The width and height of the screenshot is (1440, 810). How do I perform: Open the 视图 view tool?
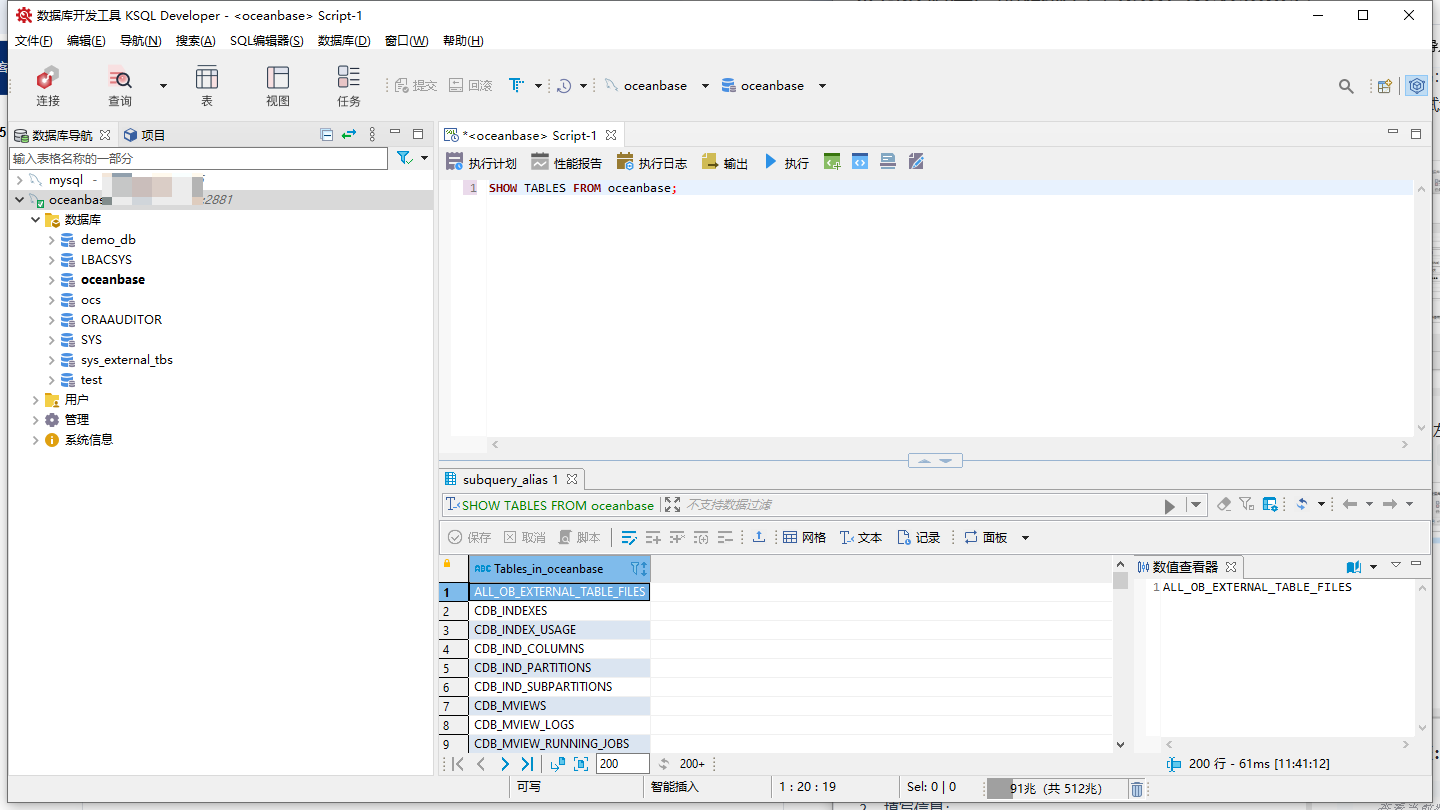[x=278, y=86]
